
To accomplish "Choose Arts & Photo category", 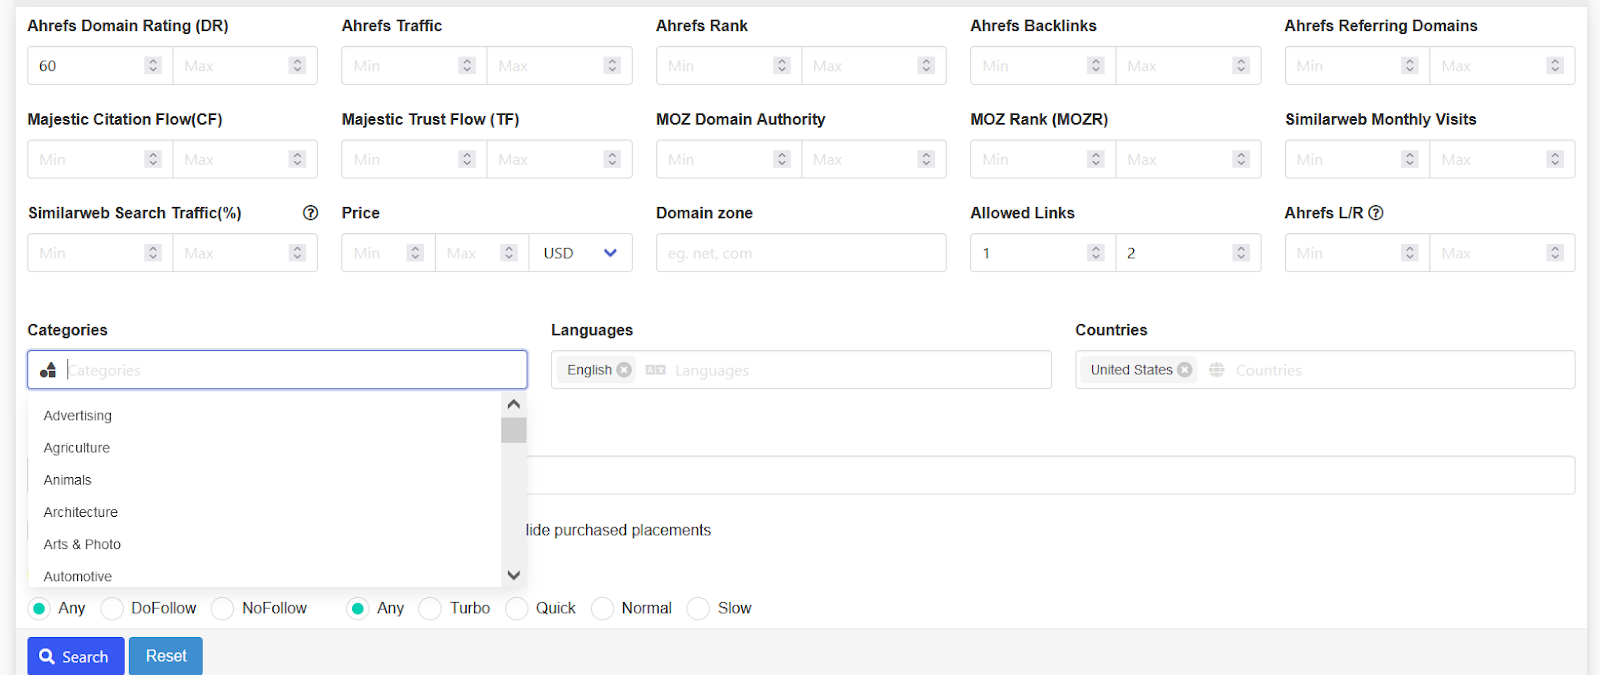I will [x=264, y=544].
